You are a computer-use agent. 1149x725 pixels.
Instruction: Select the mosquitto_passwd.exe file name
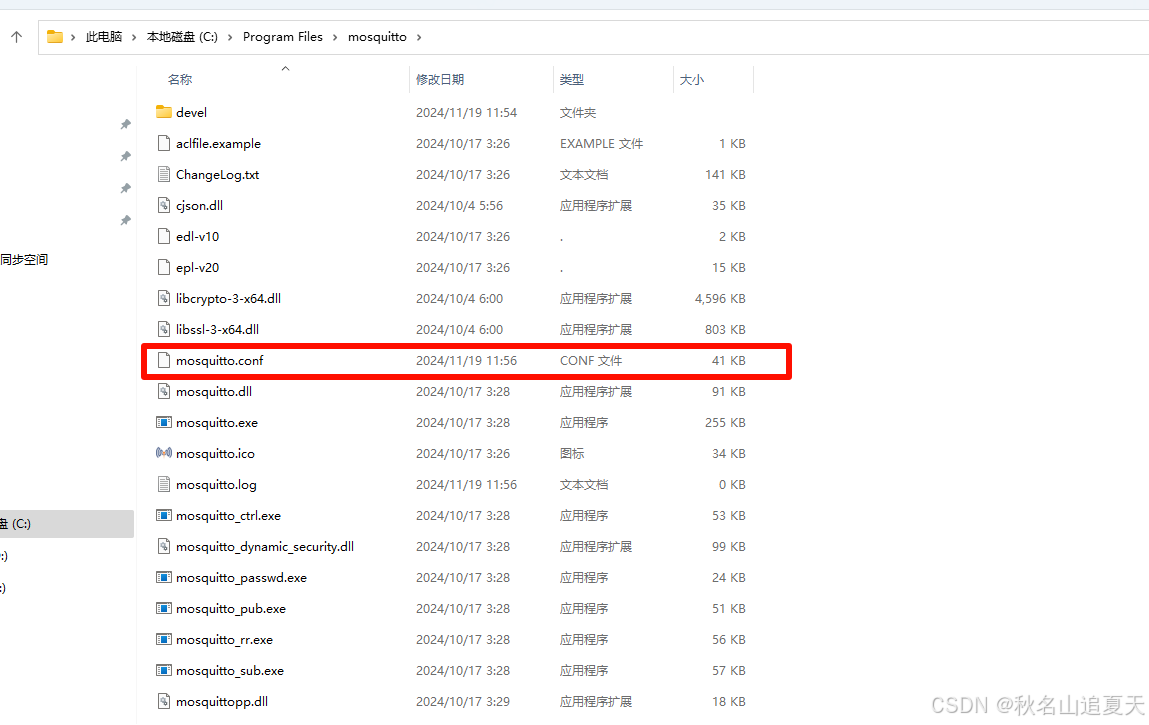242,578
